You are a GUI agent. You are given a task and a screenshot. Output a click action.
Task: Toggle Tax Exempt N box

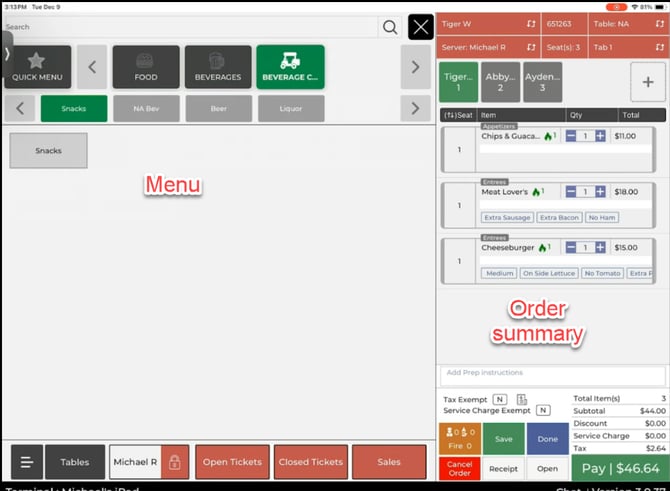[x=500, y=399]
